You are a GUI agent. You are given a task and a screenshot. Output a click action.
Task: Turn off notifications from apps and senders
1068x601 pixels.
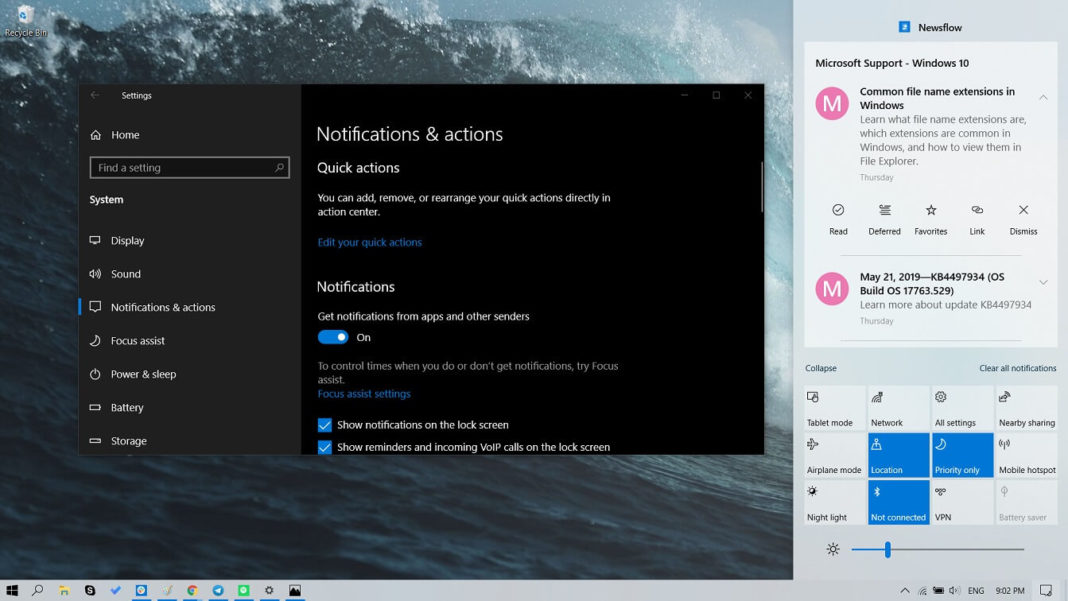332,336
